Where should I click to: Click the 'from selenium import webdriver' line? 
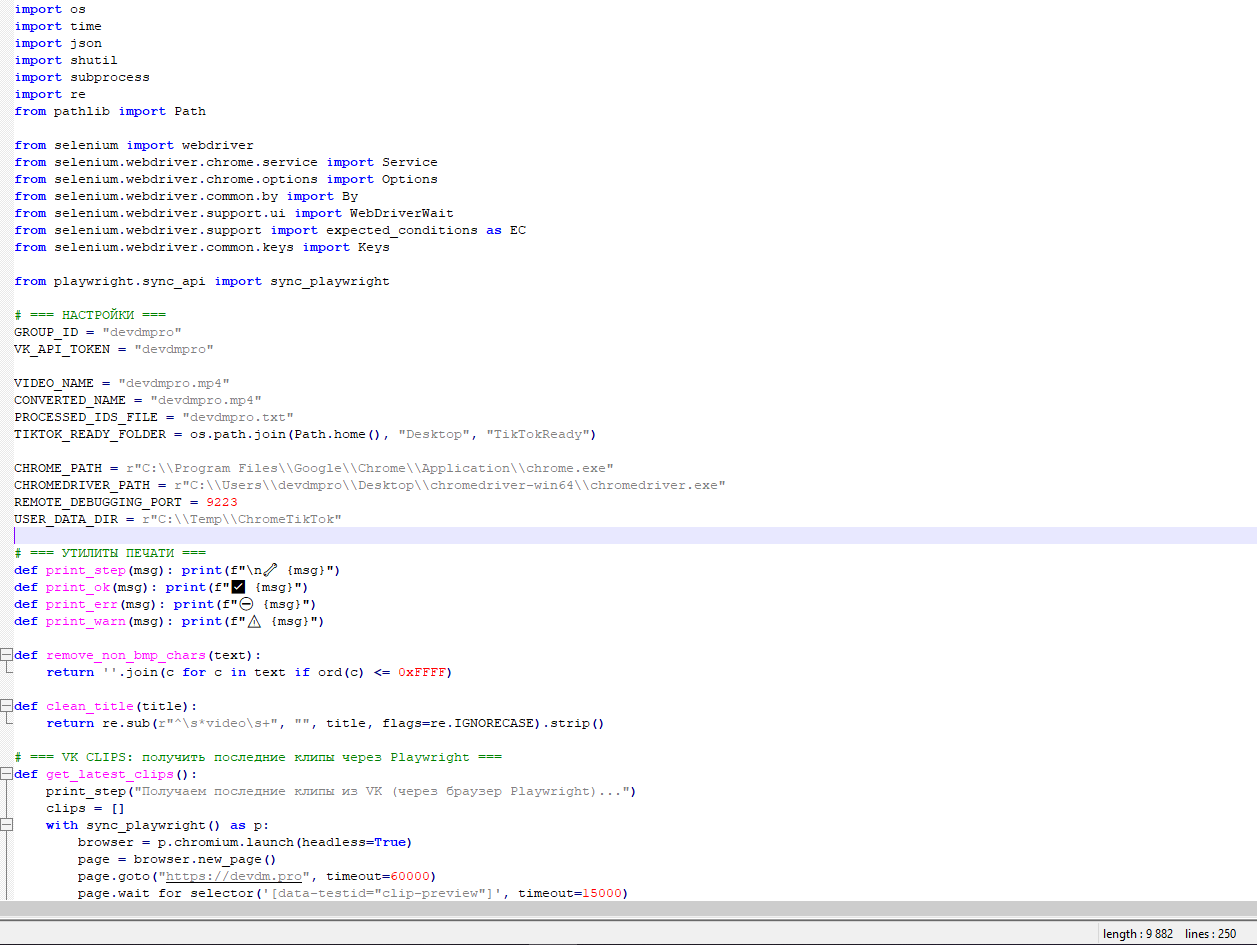point(134,145)
